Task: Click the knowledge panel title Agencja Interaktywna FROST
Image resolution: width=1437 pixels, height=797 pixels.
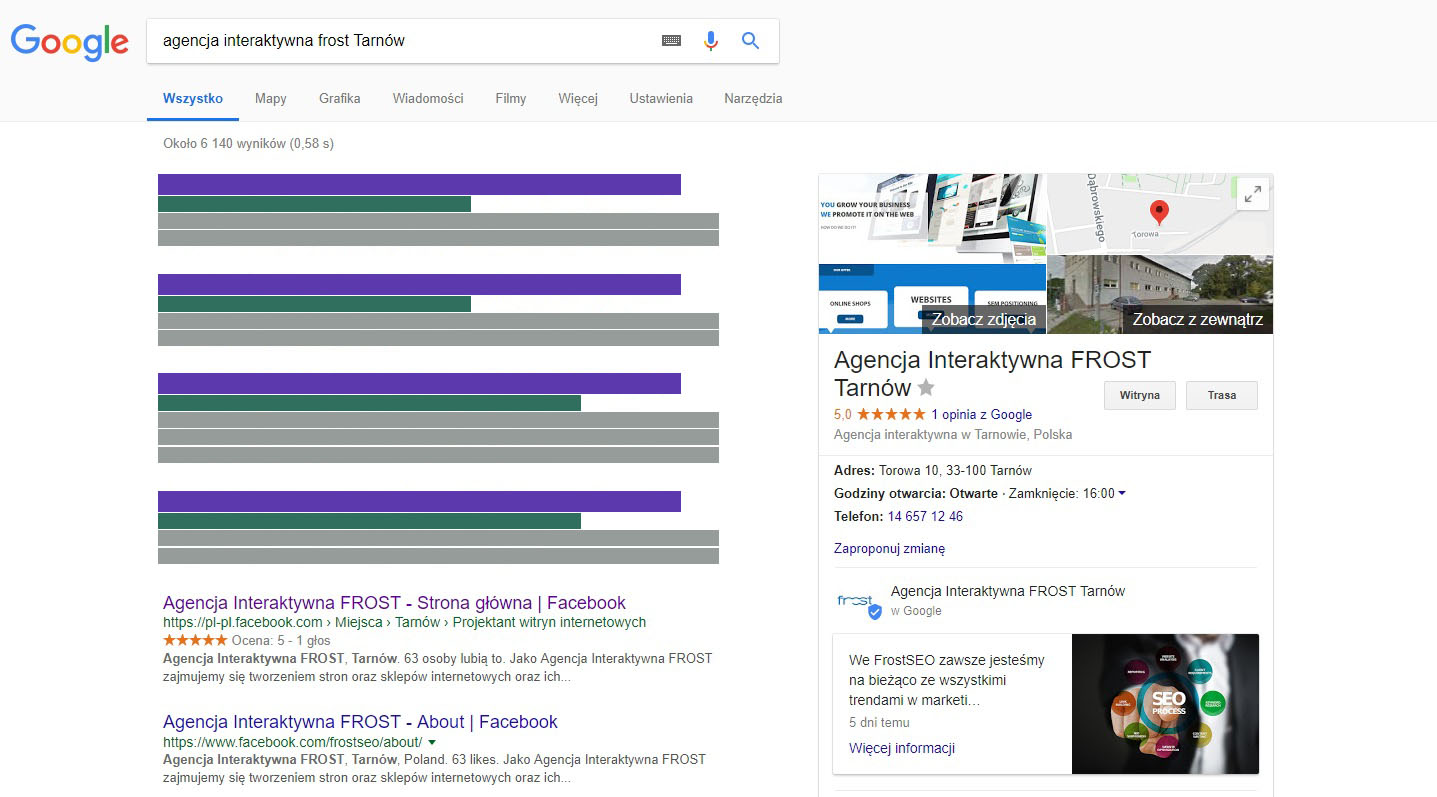Action: click(x=992, y=373)
